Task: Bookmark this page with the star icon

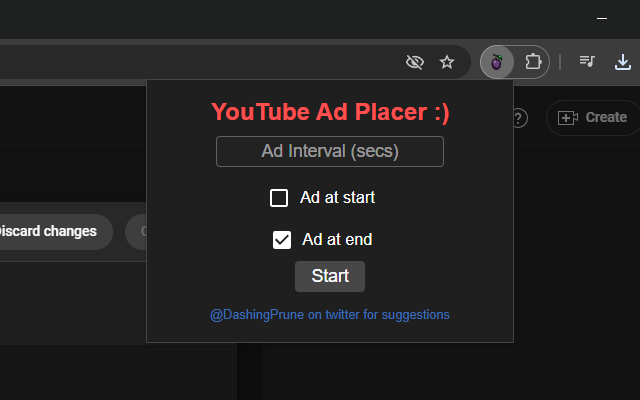Action: [447, 62]
